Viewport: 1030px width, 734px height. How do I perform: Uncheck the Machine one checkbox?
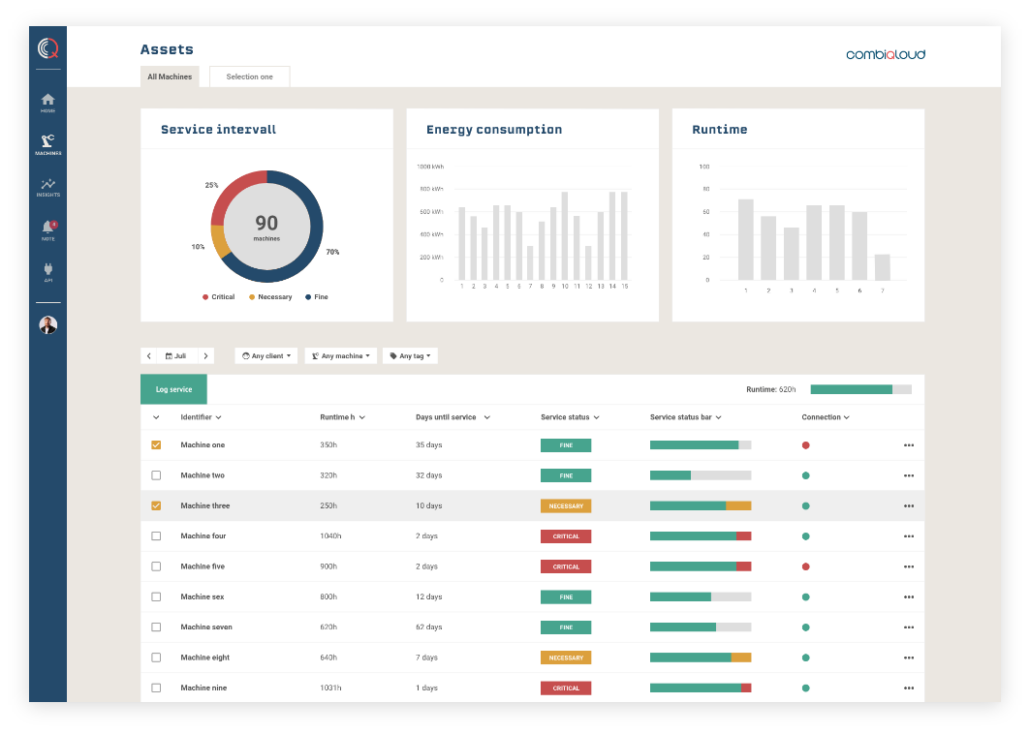(x=156, y=444)
